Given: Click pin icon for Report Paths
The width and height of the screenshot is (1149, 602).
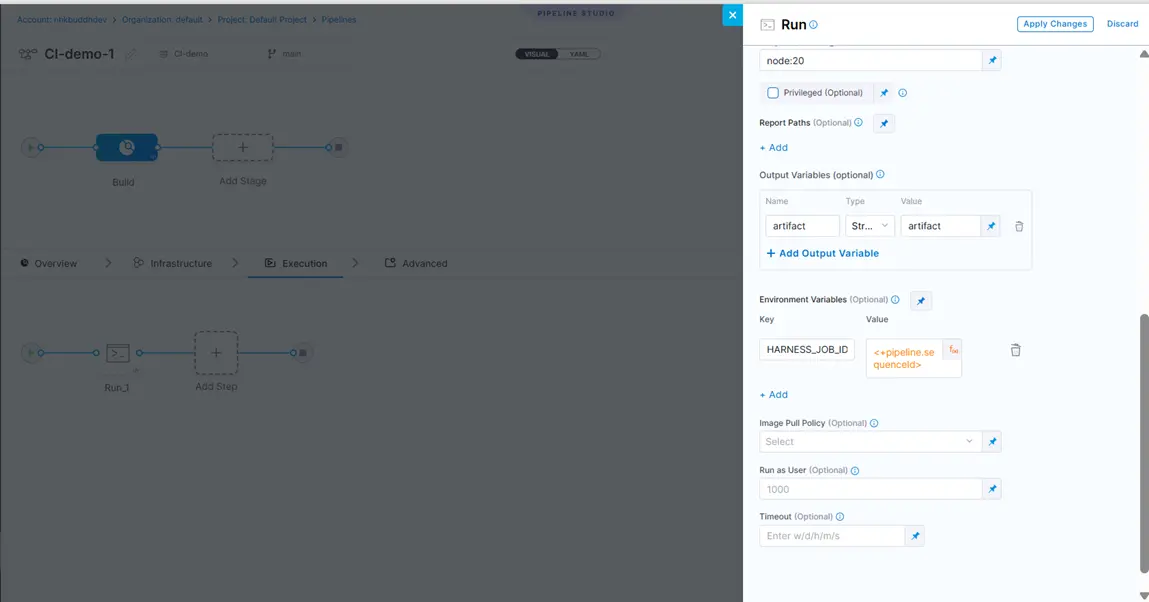Looking at the screenshot, I should (884, 124).
